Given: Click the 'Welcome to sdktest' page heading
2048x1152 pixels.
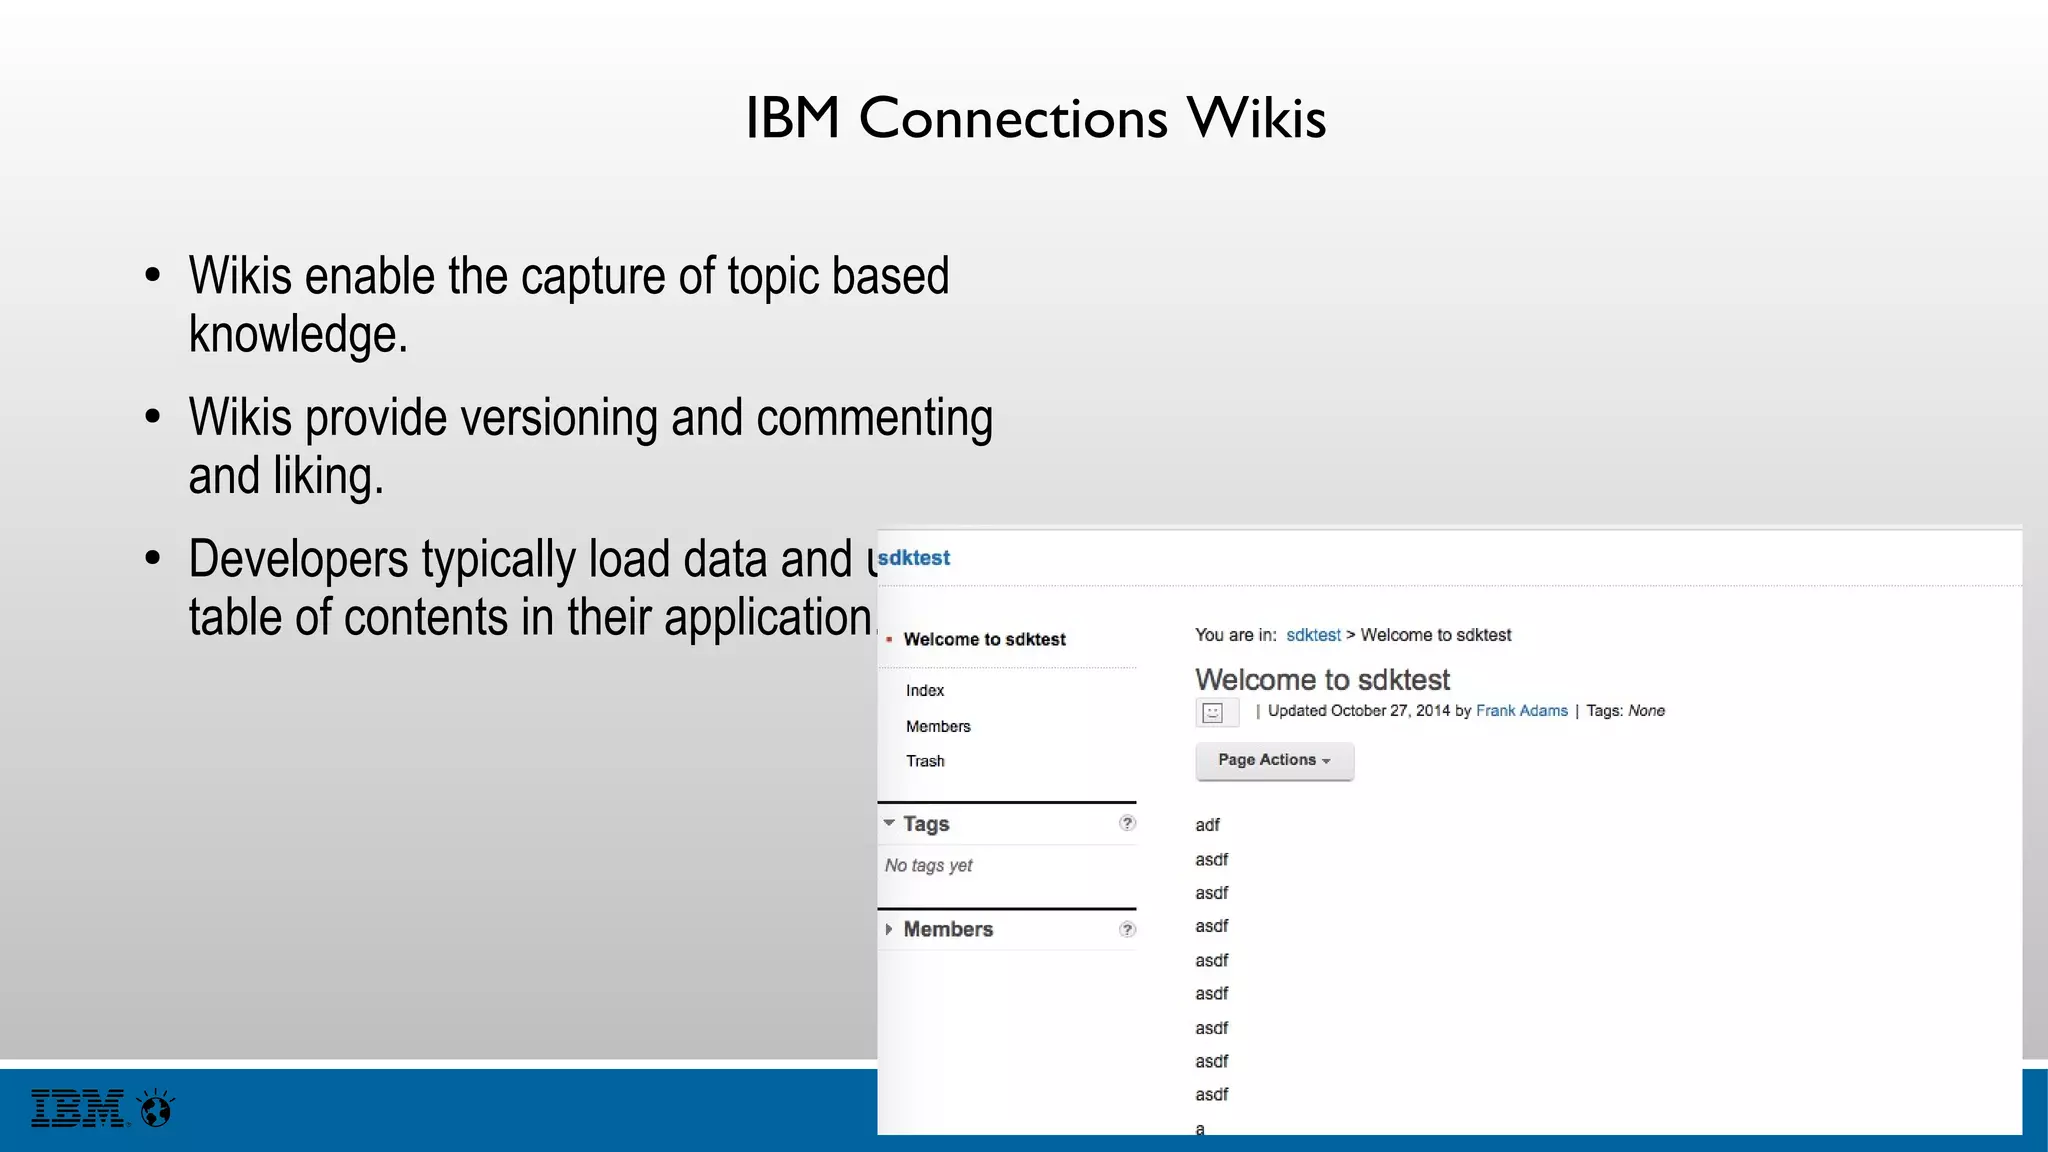Looking at the screenshot, I should [1322, 680].
